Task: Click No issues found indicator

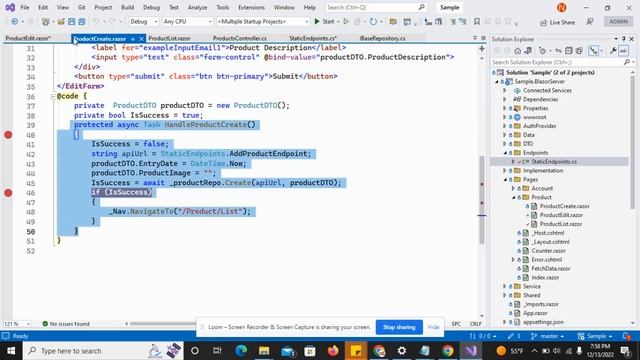Action: tap(66, 324)
